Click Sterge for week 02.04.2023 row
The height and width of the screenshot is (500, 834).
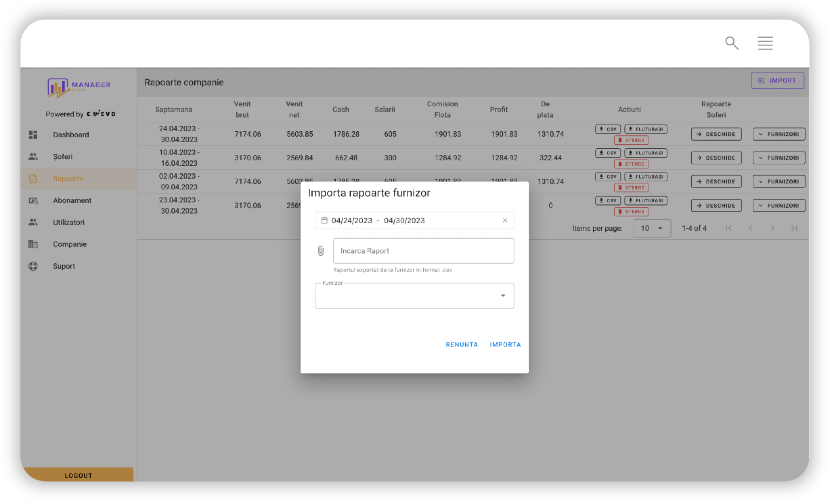point(631,188)
